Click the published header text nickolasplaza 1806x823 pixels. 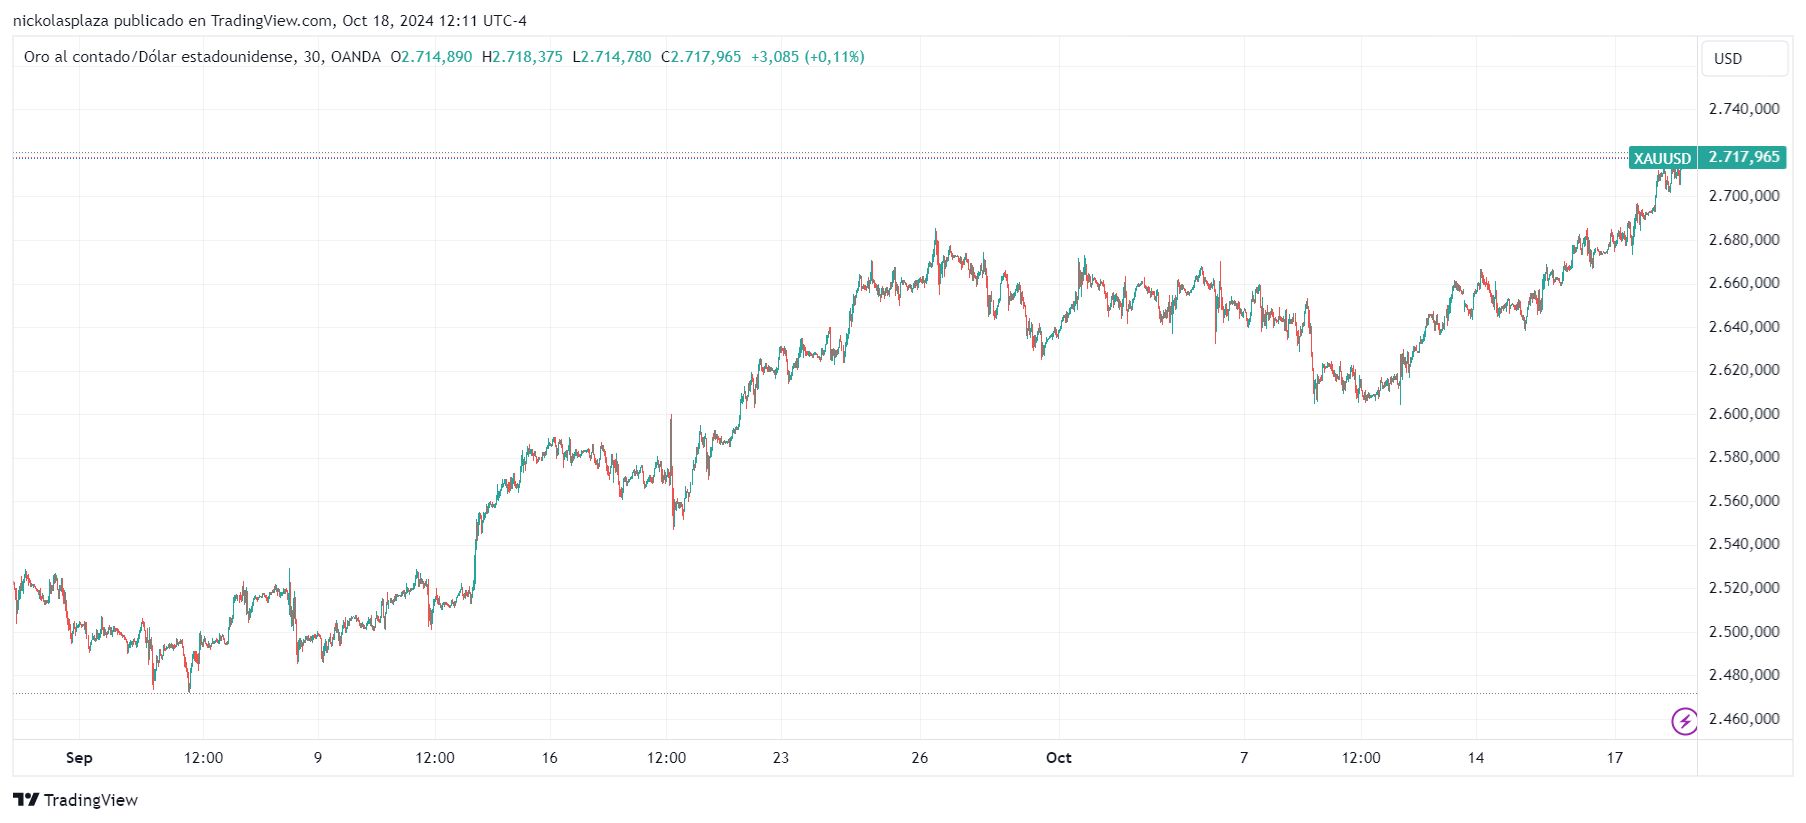coord(61,21)
